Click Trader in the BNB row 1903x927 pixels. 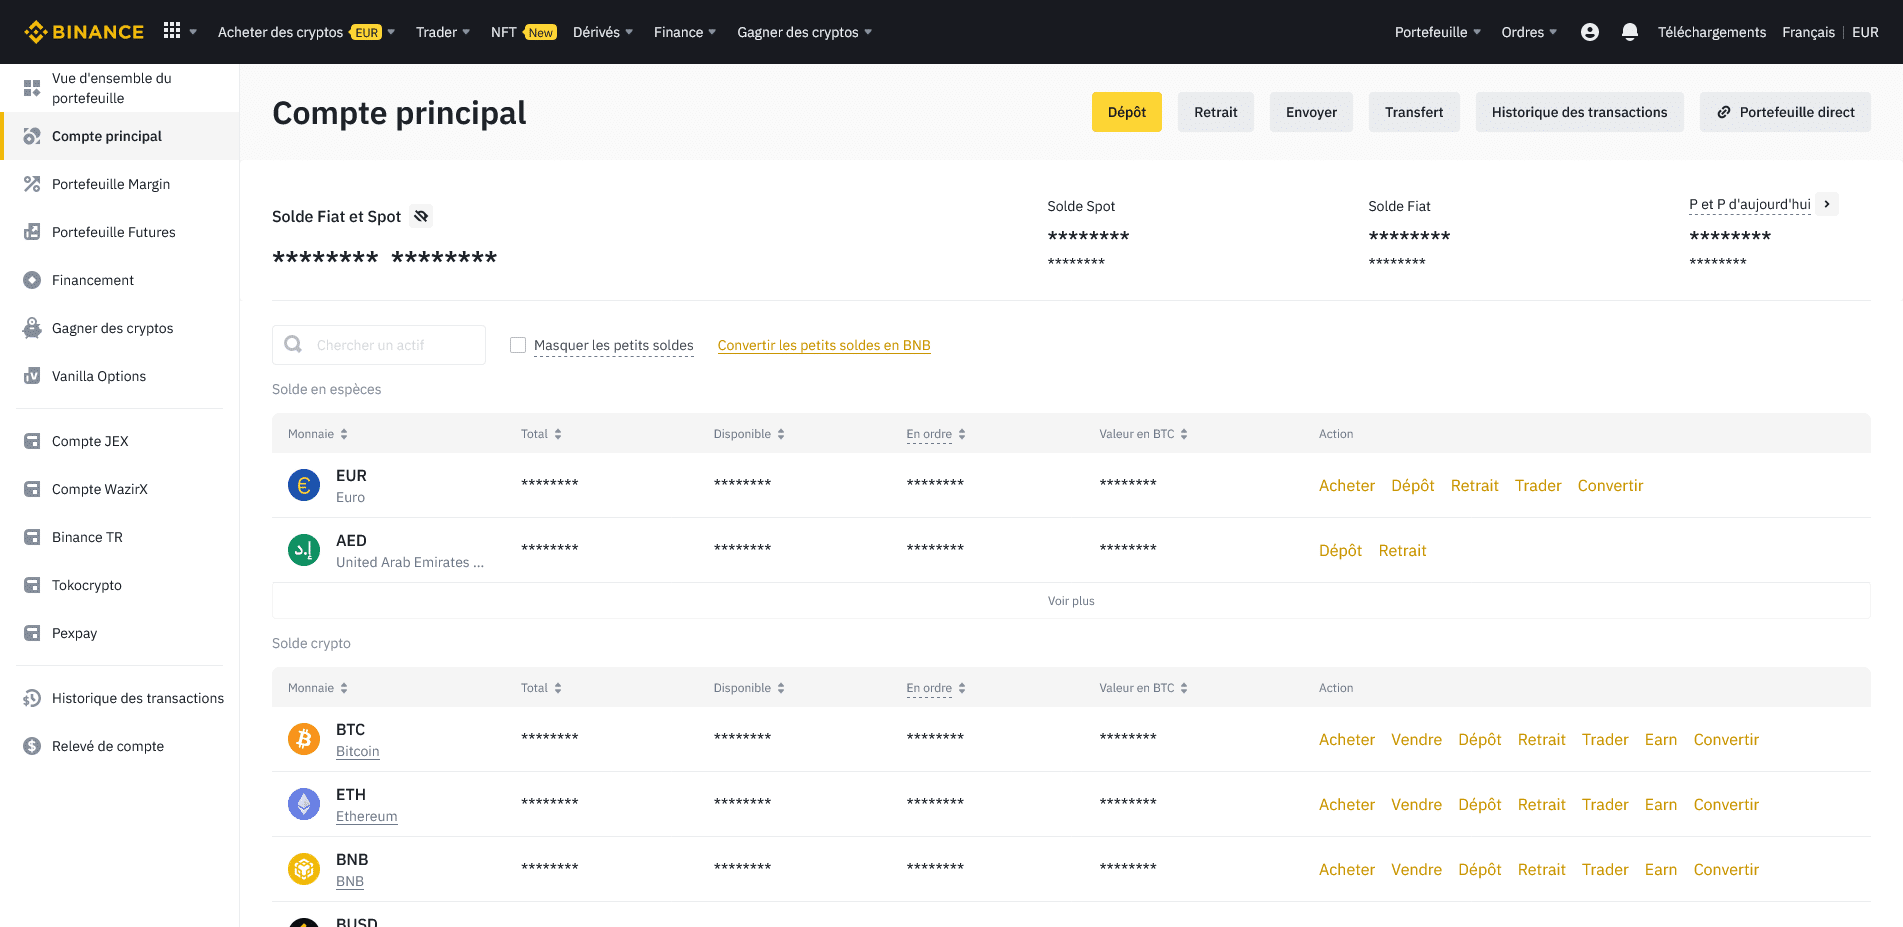(1605, 869)
